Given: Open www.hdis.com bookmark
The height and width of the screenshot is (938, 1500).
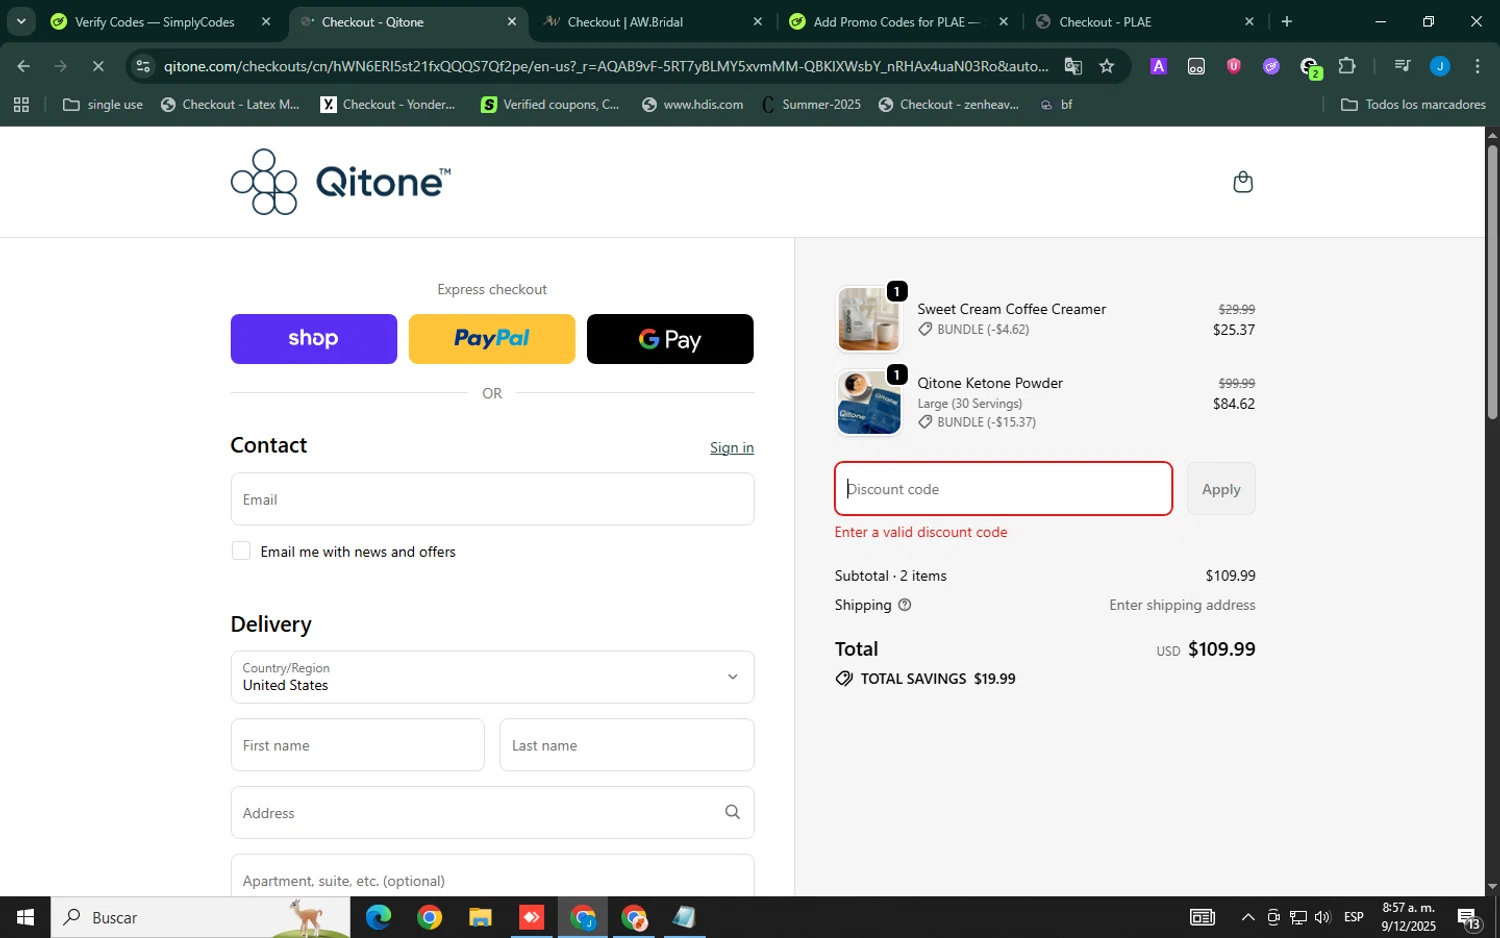Looking at the screenshot, I should tap(693, 104).
